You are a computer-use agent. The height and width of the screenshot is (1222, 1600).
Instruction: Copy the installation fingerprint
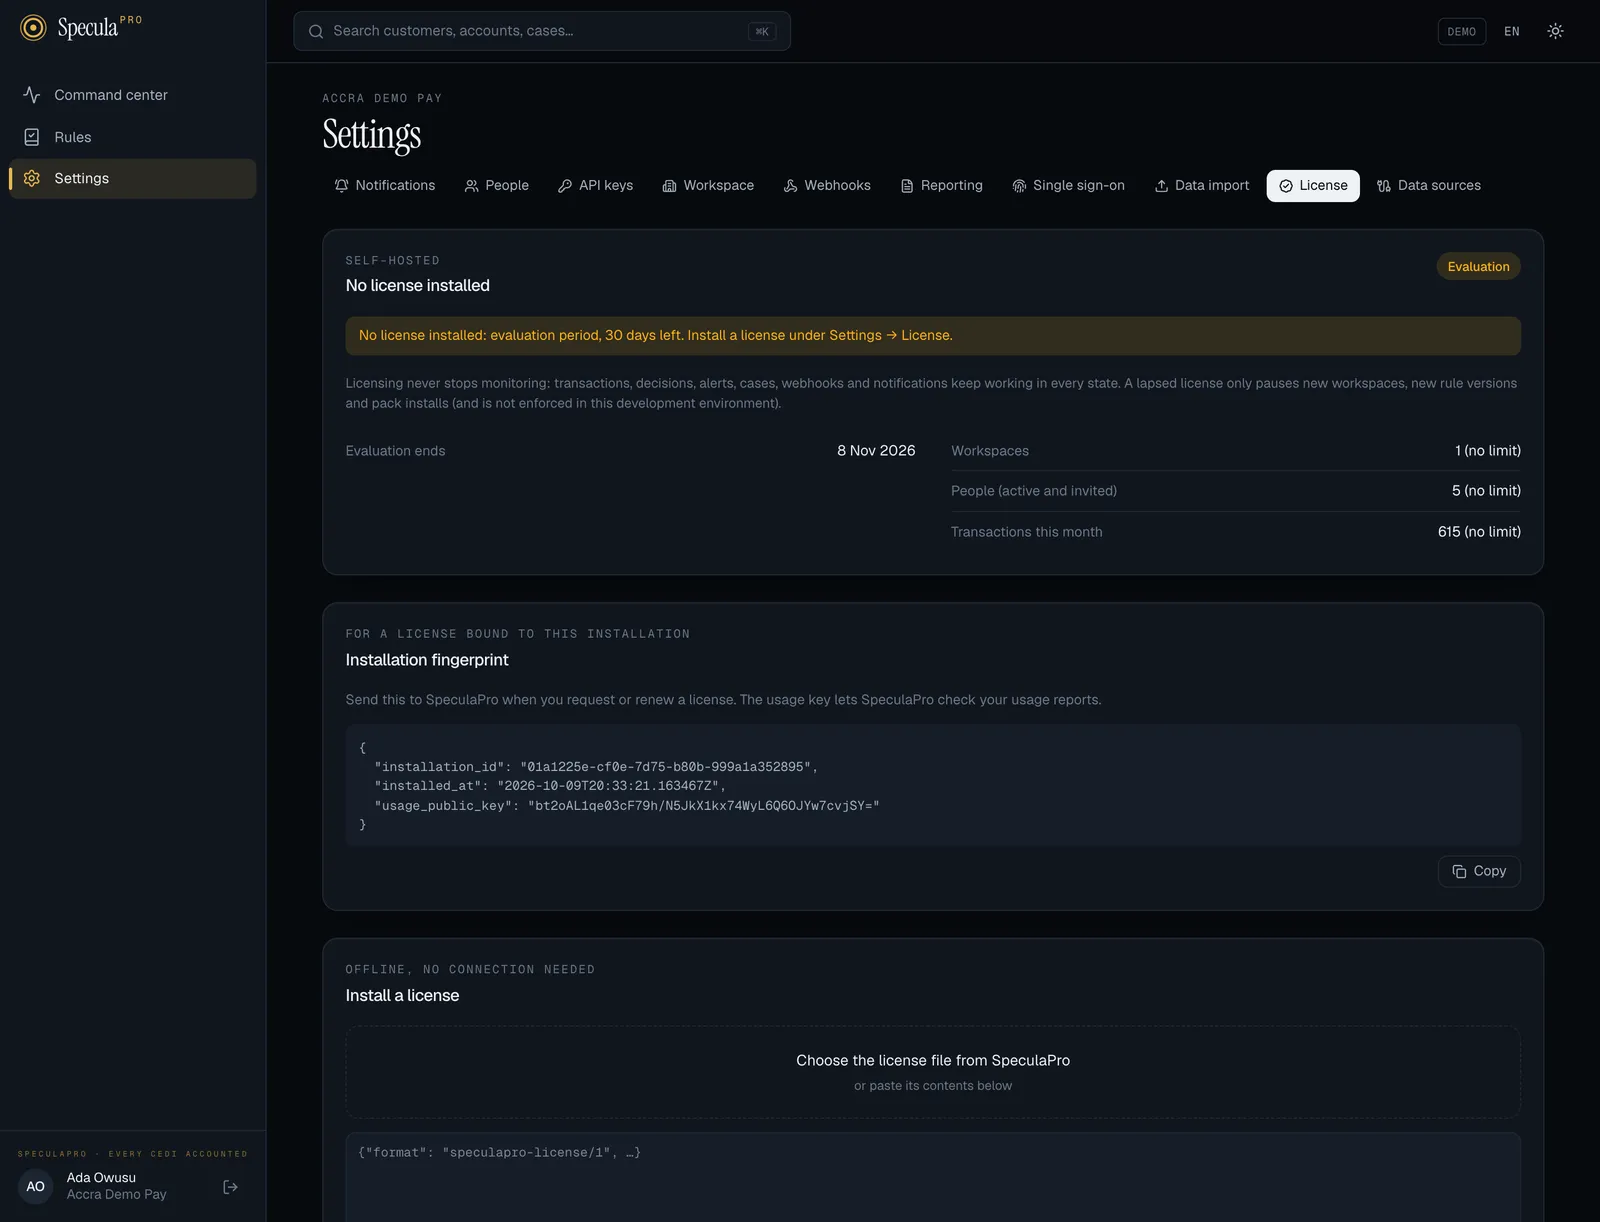click(x=1479, y=872)
